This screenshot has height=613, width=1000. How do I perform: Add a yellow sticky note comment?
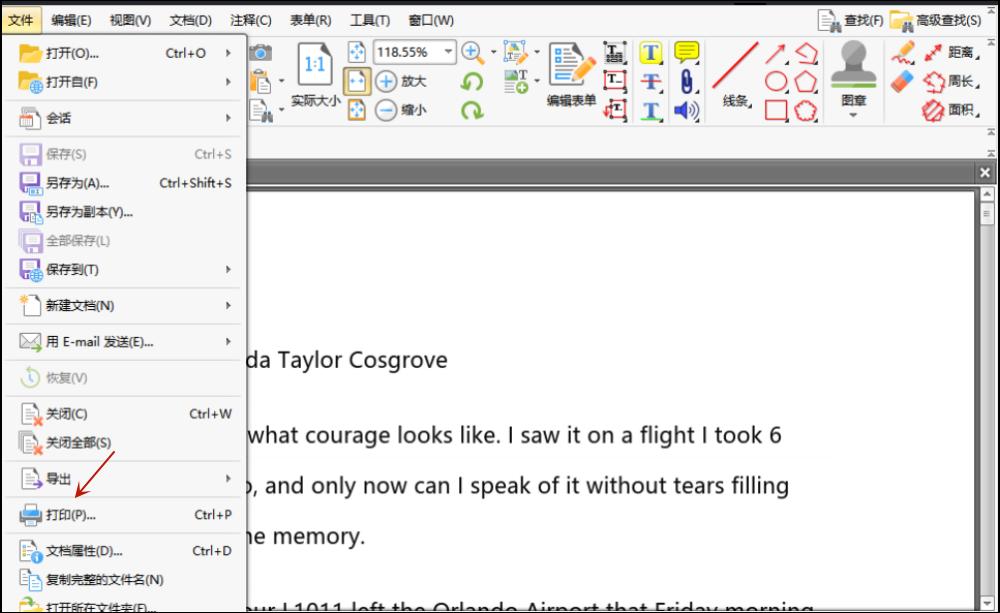(x=686, y=52)
